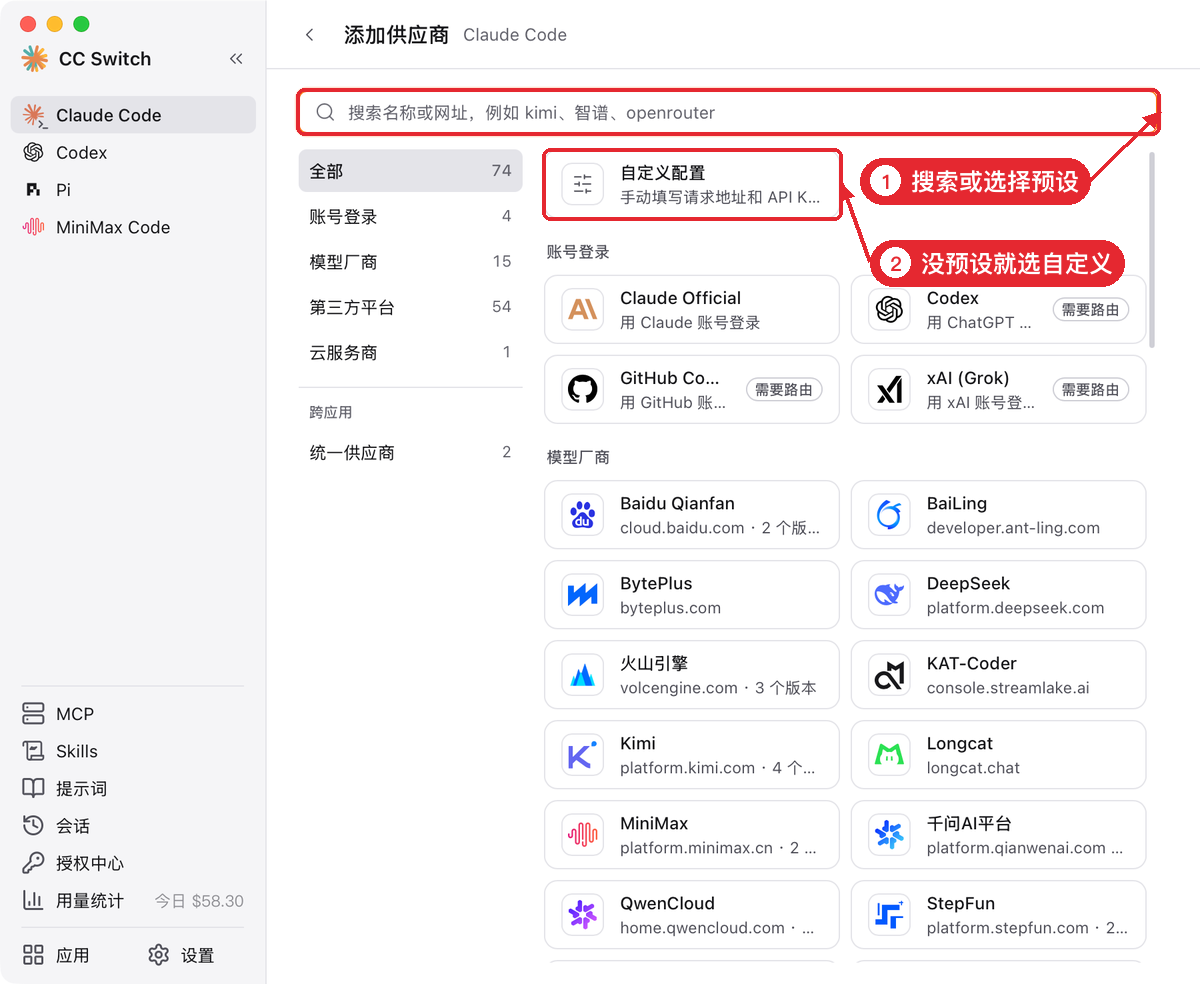The height and width of the screenshot is (984, 1200).
Task: Click the Codex OpenAI logo in provider card
Action: [889, 310]
